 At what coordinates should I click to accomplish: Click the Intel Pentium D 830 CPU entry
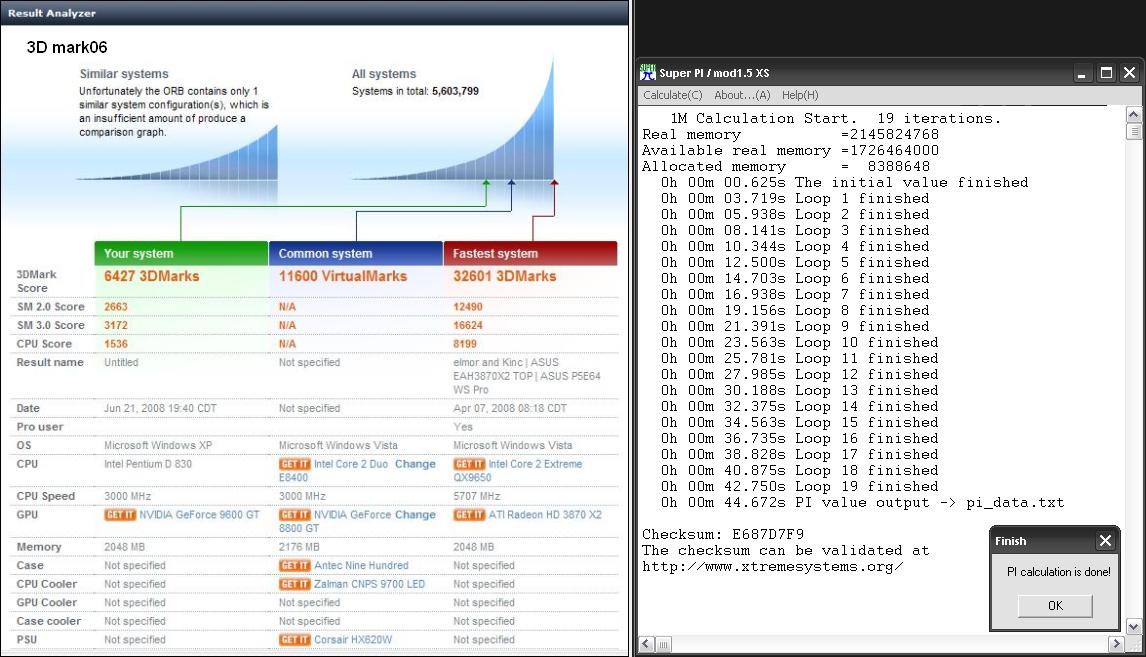pyautogui.click(x=148, y=464)
